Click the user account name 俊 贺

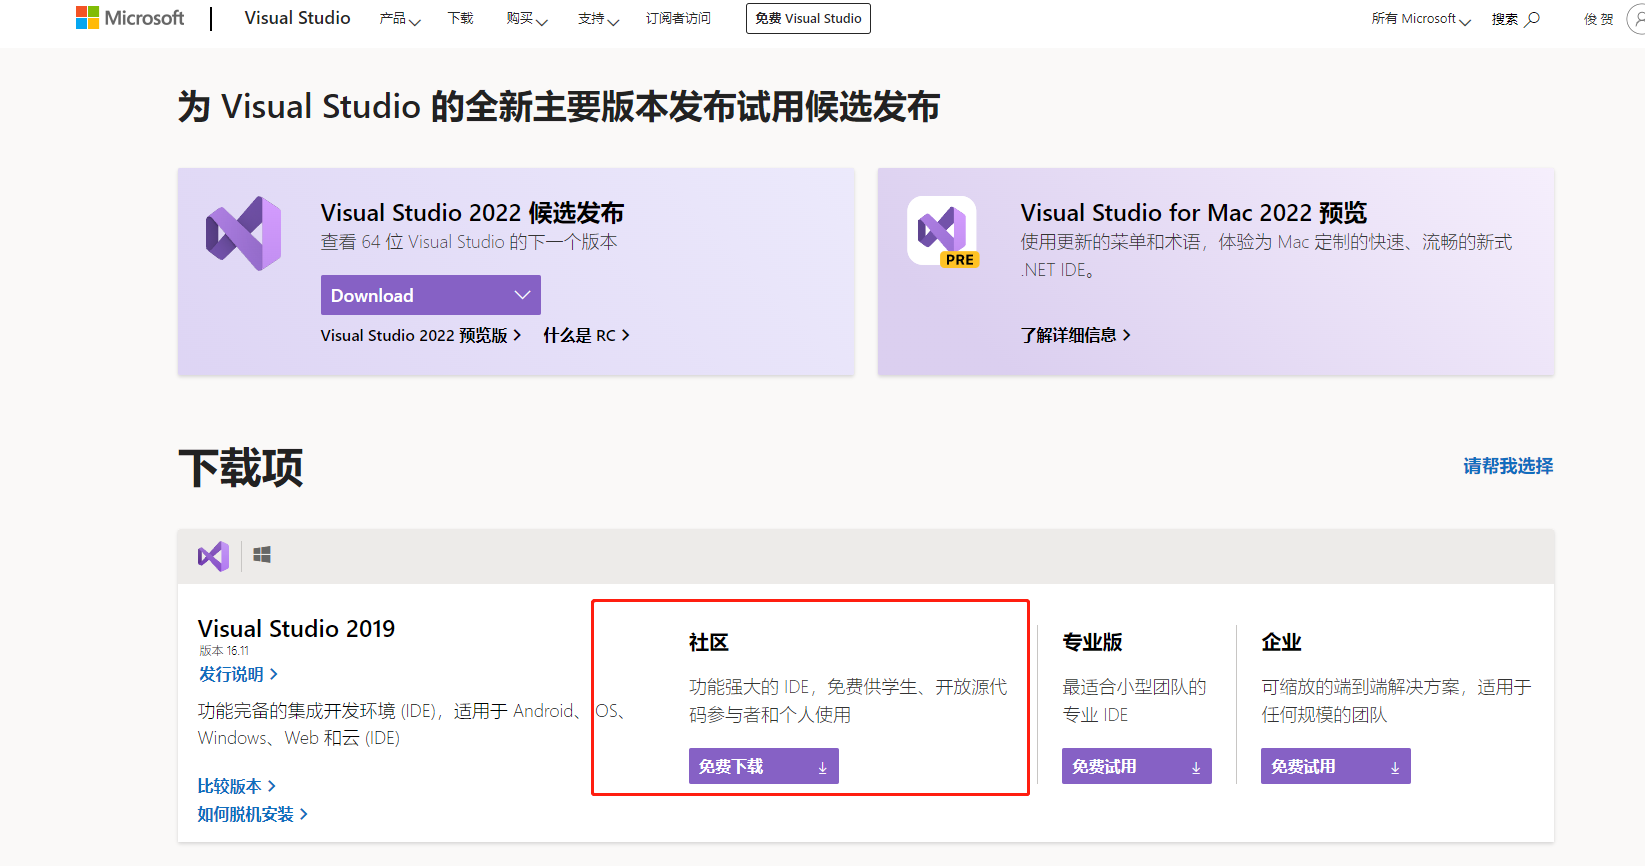[x=1598, y=19]
